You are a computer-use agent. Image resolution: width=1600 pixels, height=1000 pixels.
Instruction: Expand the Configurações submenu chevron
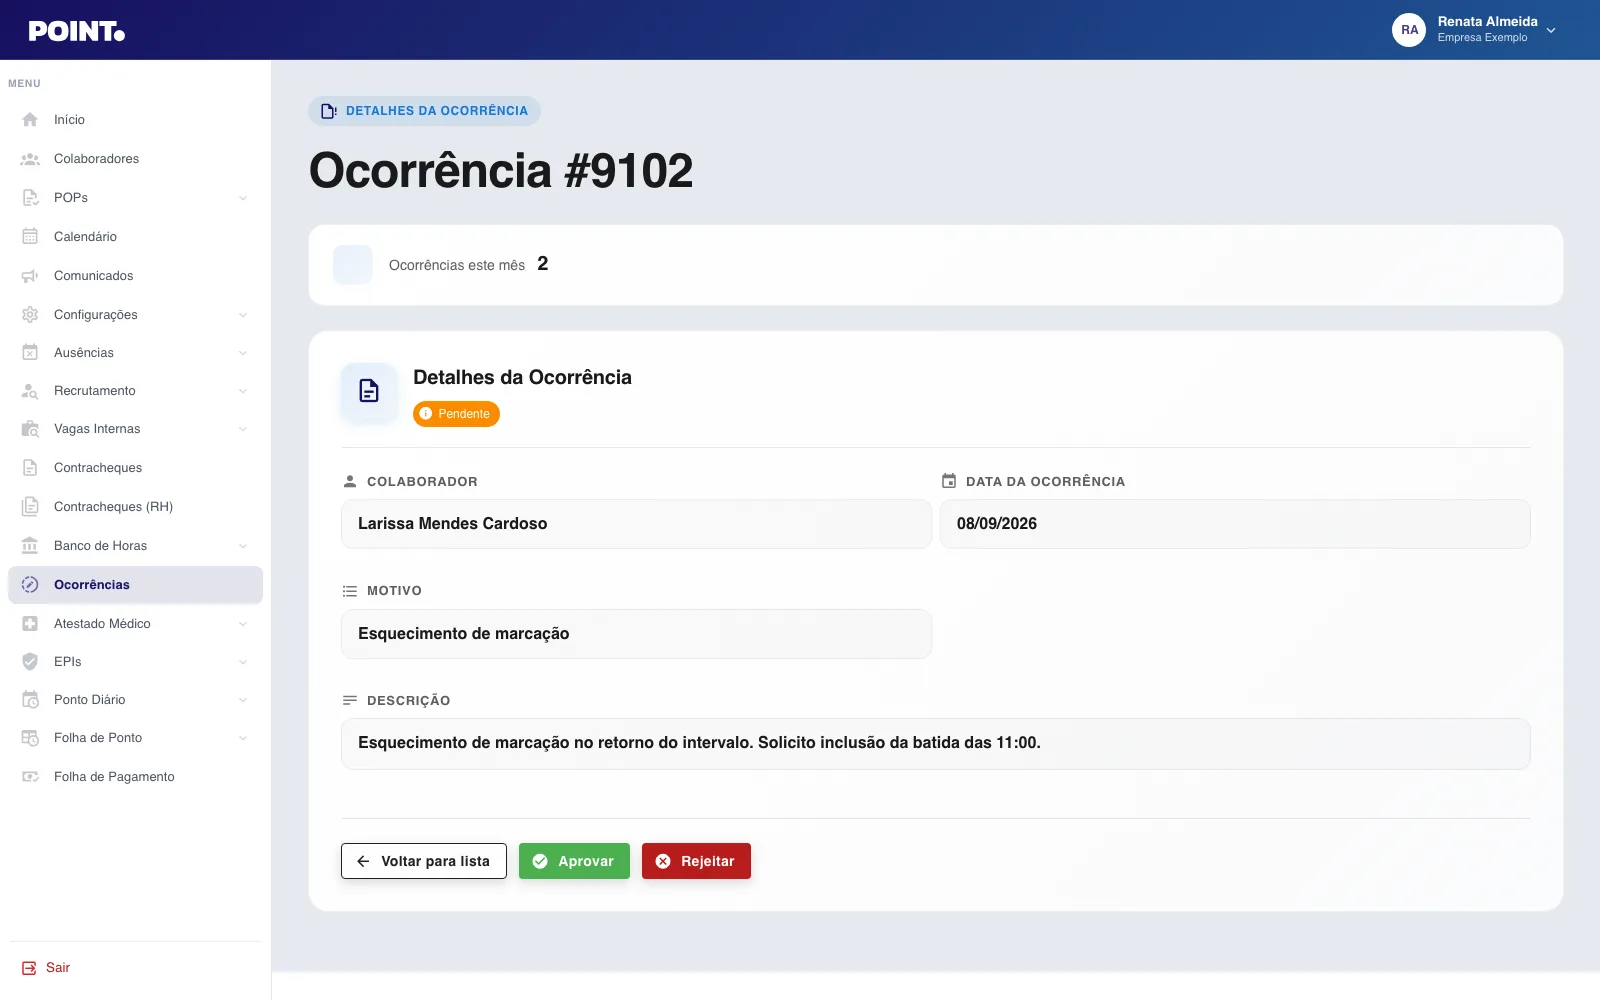243,315
